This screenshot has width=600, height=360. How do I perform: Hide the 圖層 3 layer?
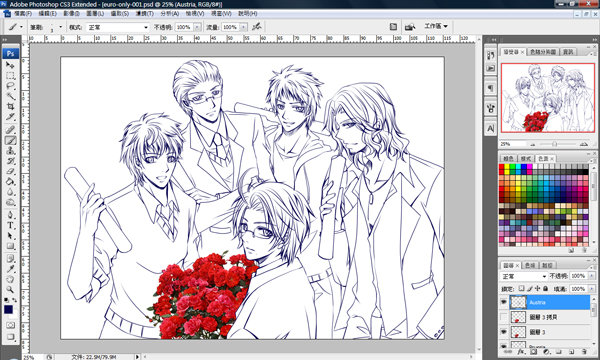(504, 332)
